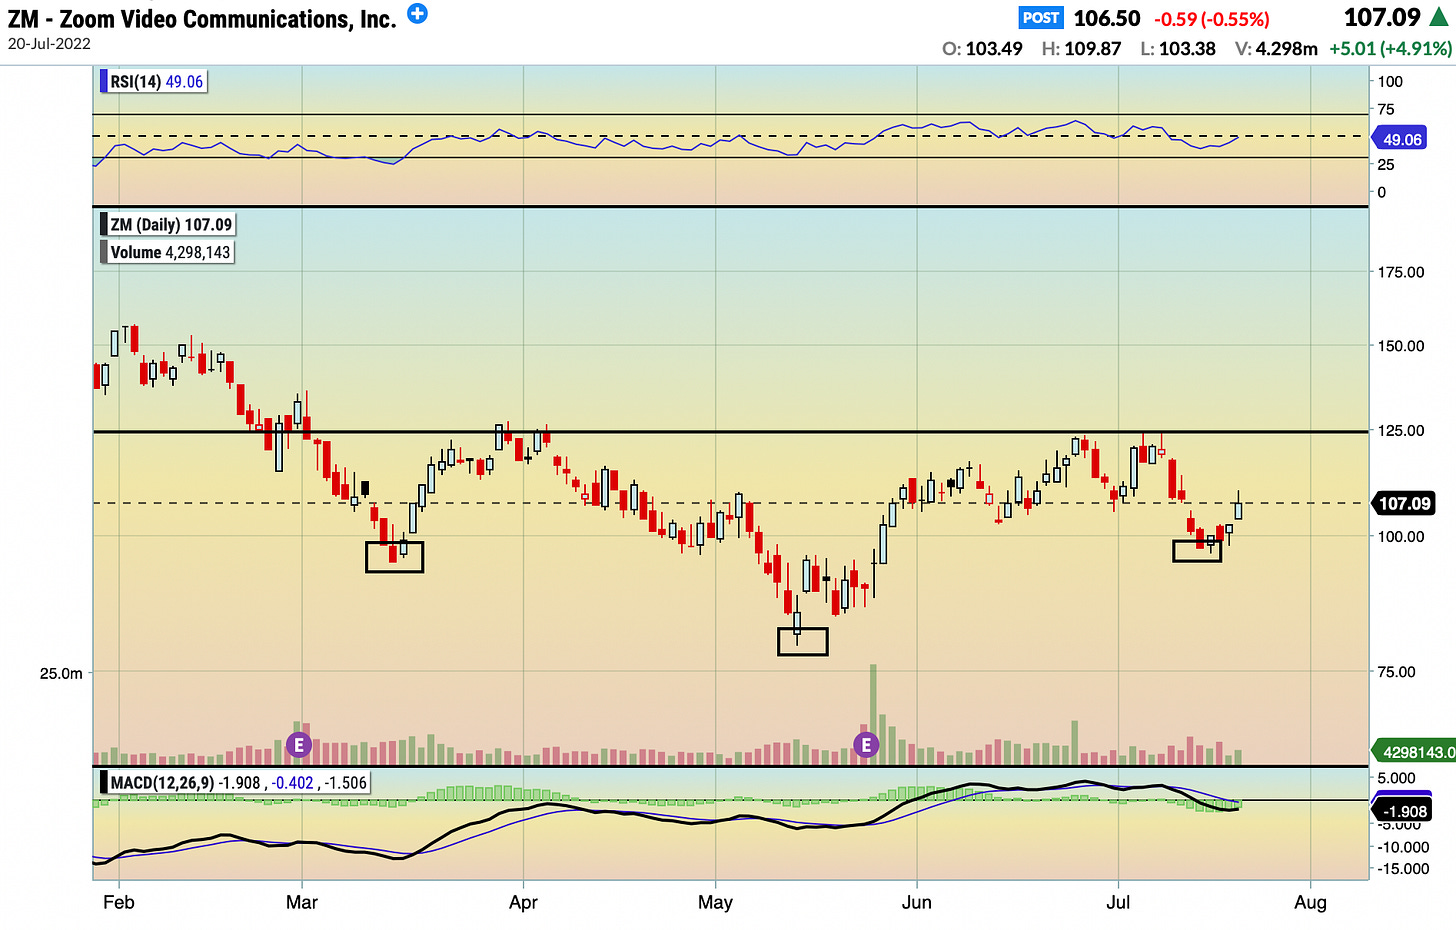Click the black 107.09 price tag on axis
This screenshot has height=930, width=1456.
(x=1403, y=503)
